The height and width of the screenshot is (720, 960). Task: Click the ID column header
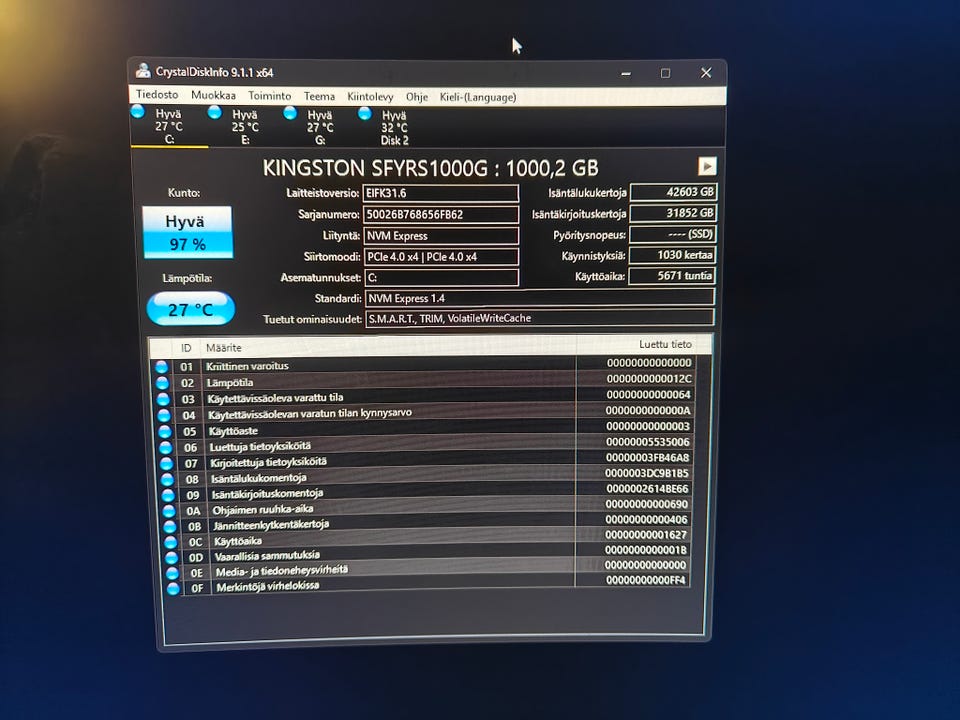tap(186, 348)
